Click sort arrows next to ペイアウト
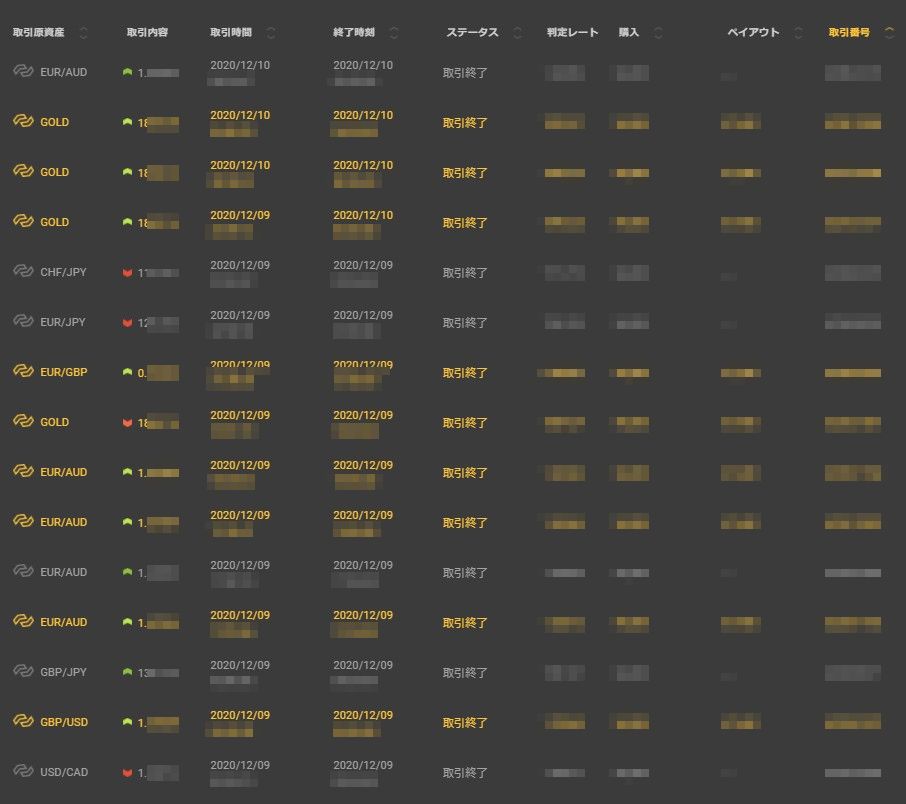Viewport: 906px width, 804px height. pos(798,33)
